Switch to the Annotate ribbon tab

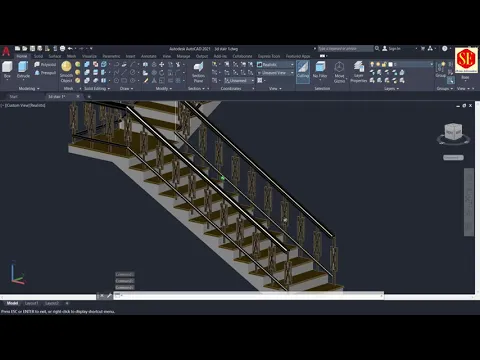(x=149, y=56)
